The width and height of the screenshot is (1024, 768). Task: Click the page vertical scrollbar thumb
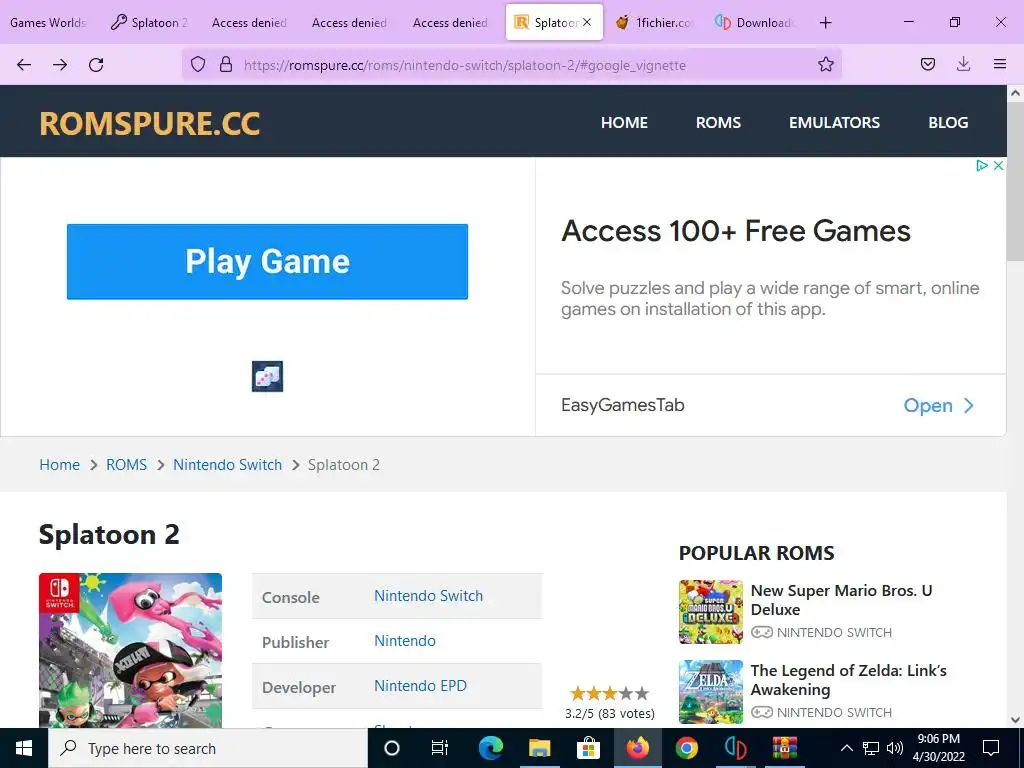1015,182
